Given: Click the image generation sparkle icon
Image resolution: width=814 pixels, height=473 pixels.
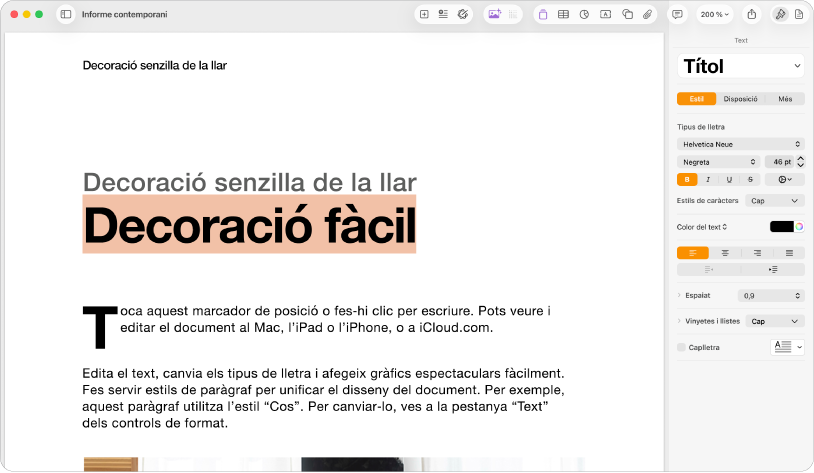Looking at the screenshot, I should point(495,15).
